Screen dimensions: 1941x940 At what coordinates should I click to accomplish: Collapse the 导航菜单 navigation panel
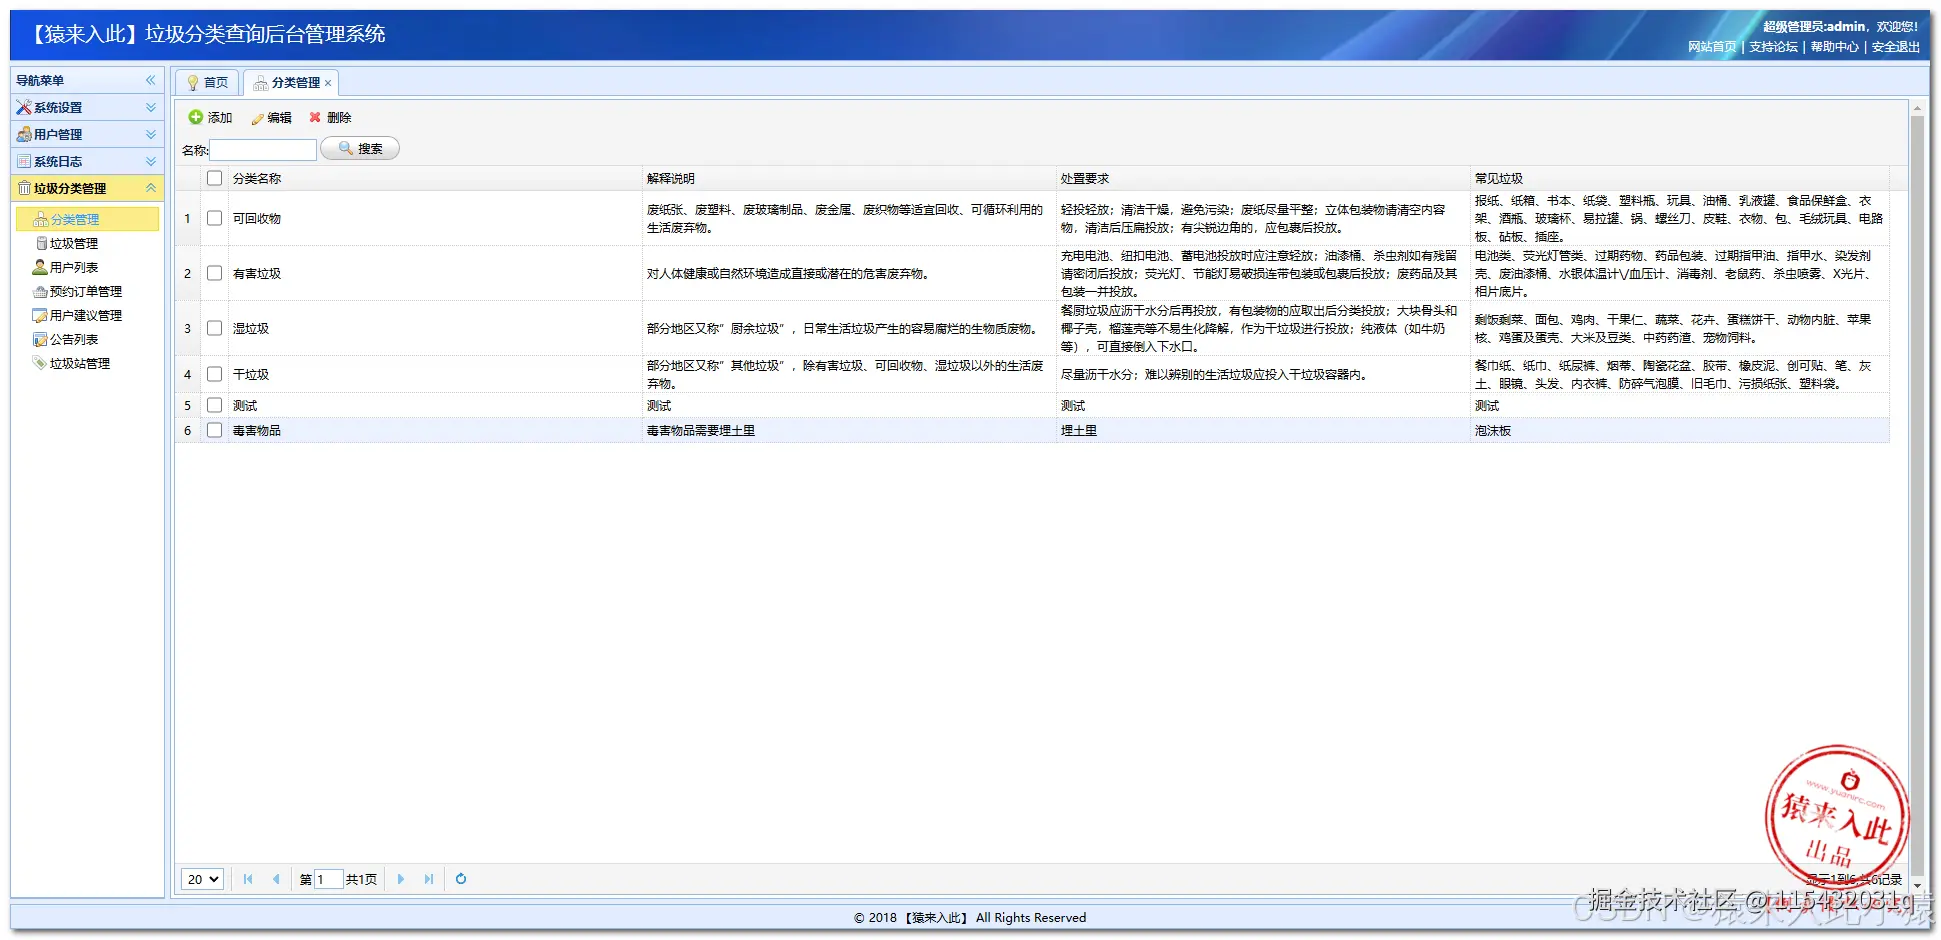click(151, 80)
